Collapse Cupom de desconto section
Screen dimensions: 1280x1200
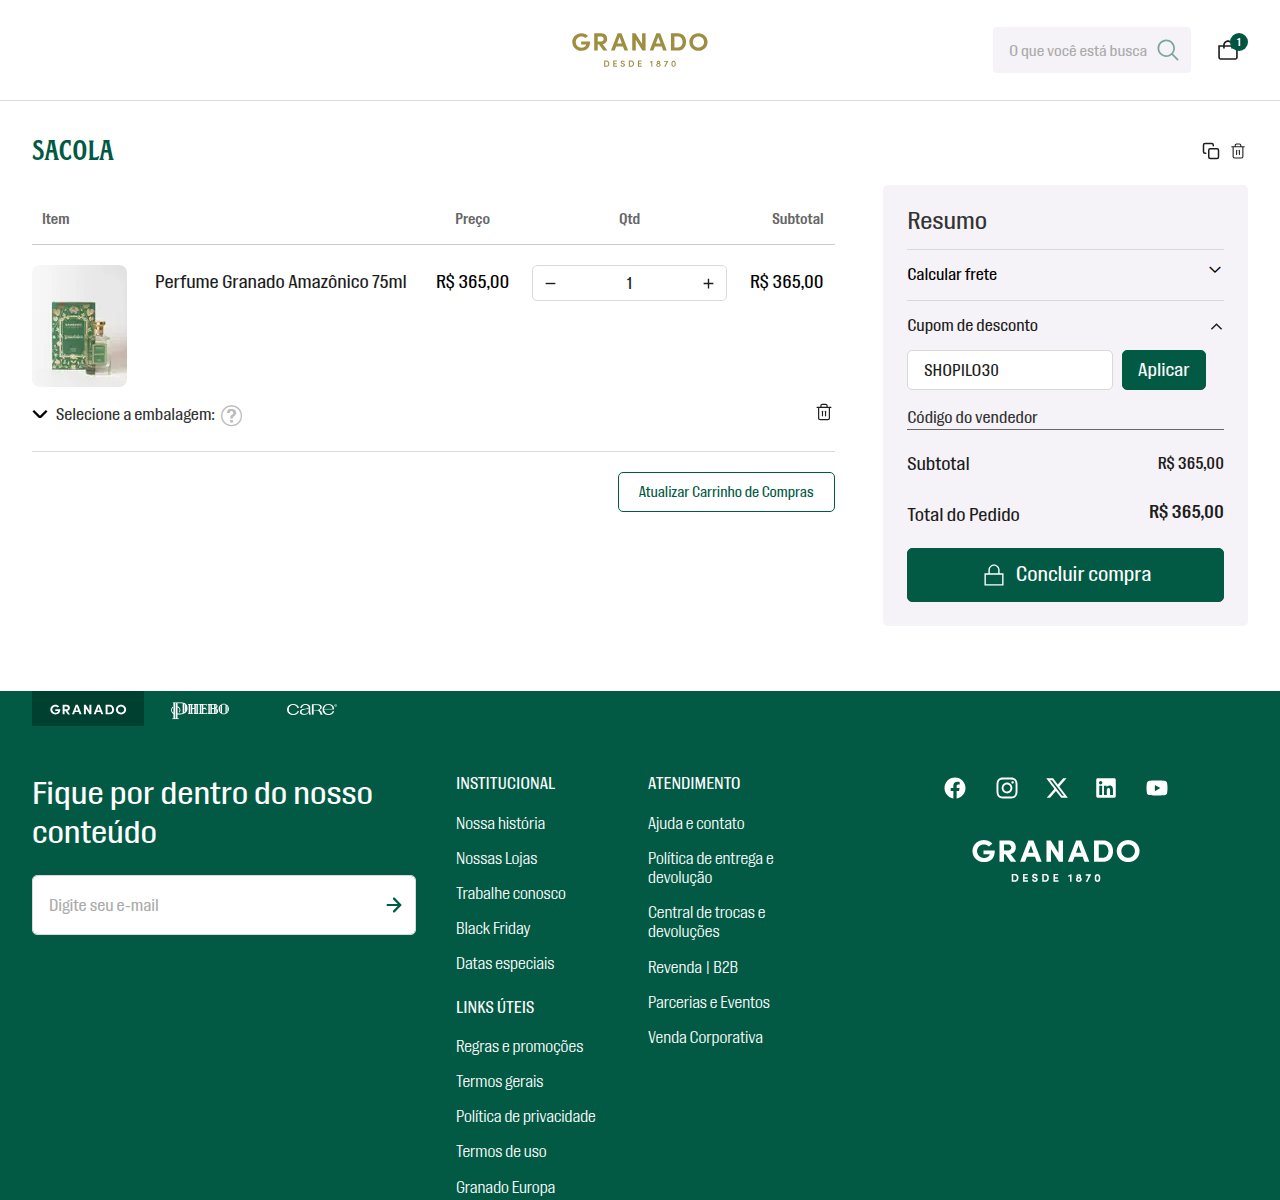[x=1065, y=326]
